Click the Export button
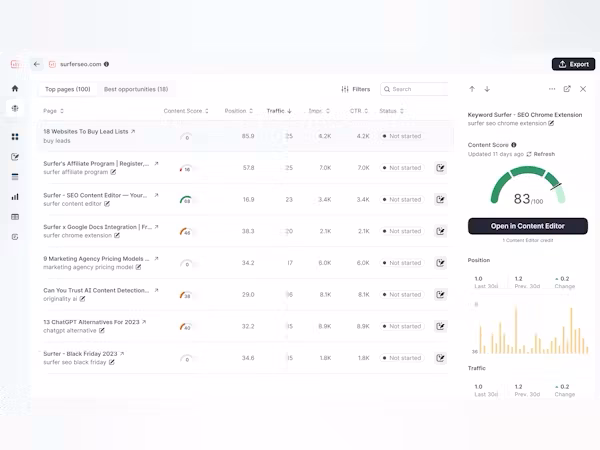 (x=573, y=64)
